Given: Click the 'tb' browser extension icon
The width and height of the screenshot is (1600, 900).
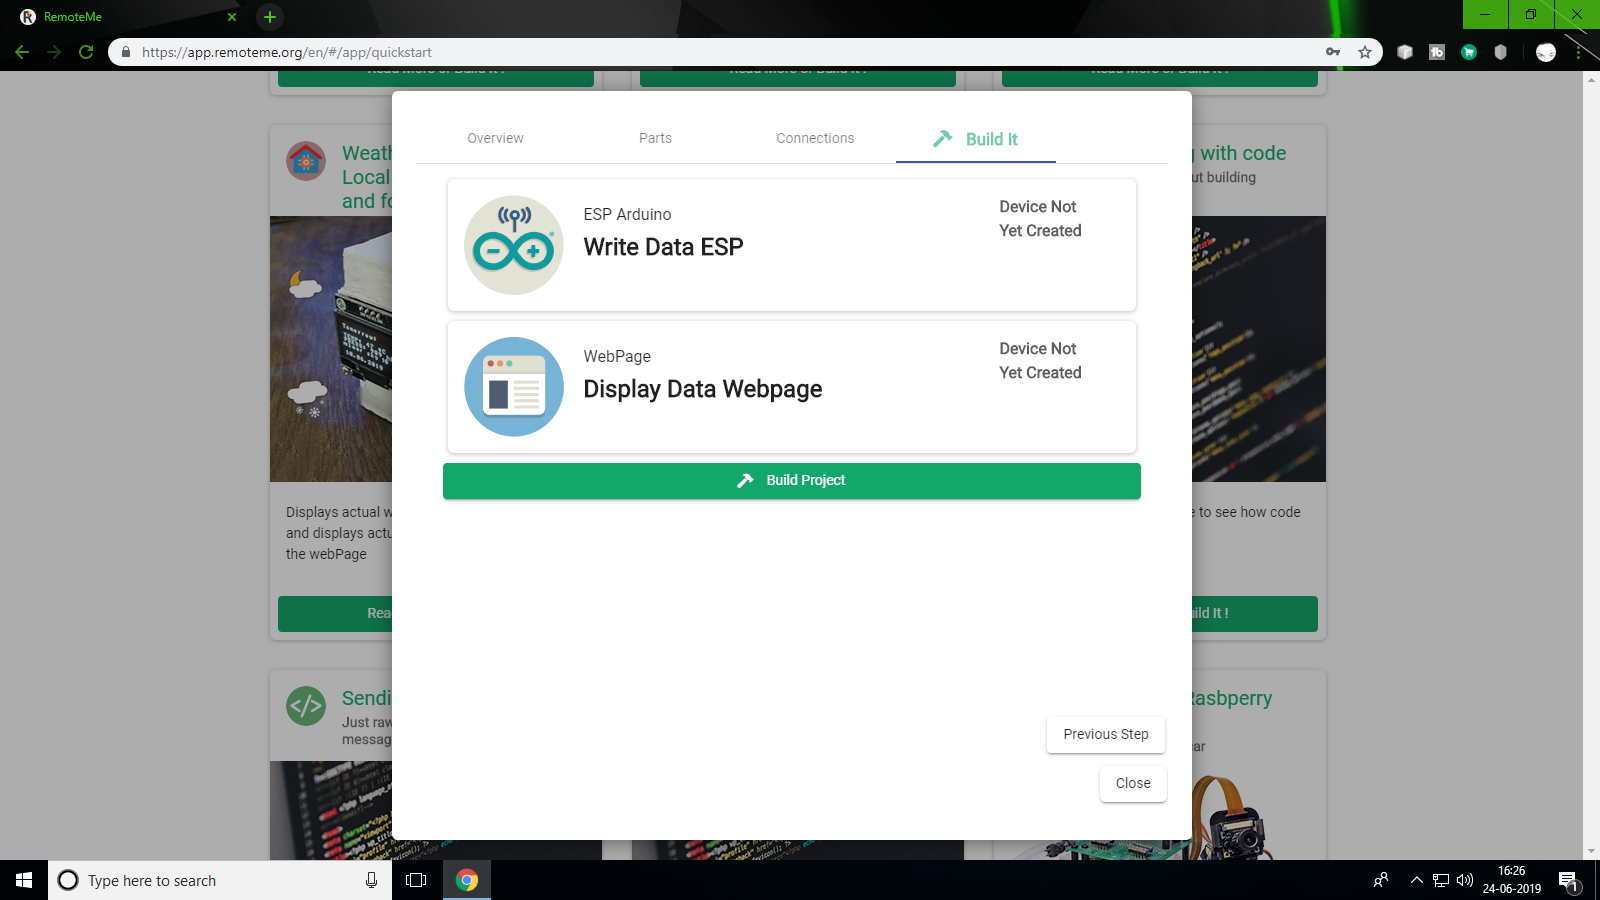Looking at the screenshot, I should 1437,52.
